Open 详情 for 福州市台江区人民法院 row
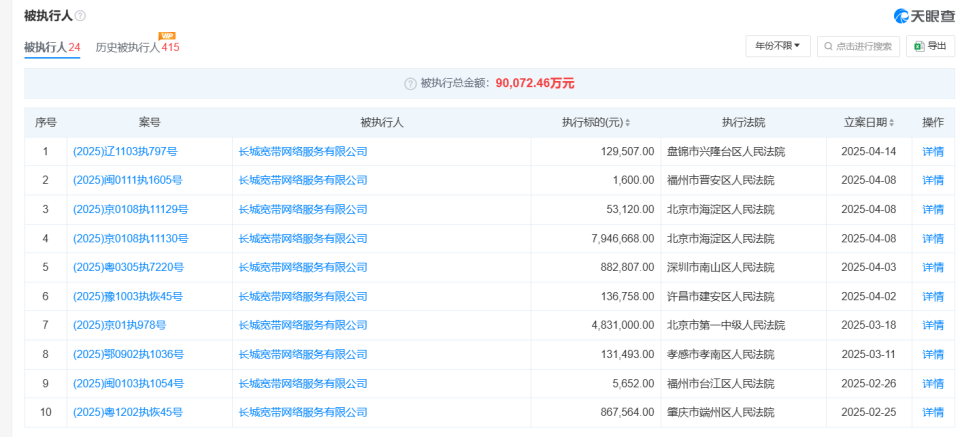960x437 pixels. 933,384
